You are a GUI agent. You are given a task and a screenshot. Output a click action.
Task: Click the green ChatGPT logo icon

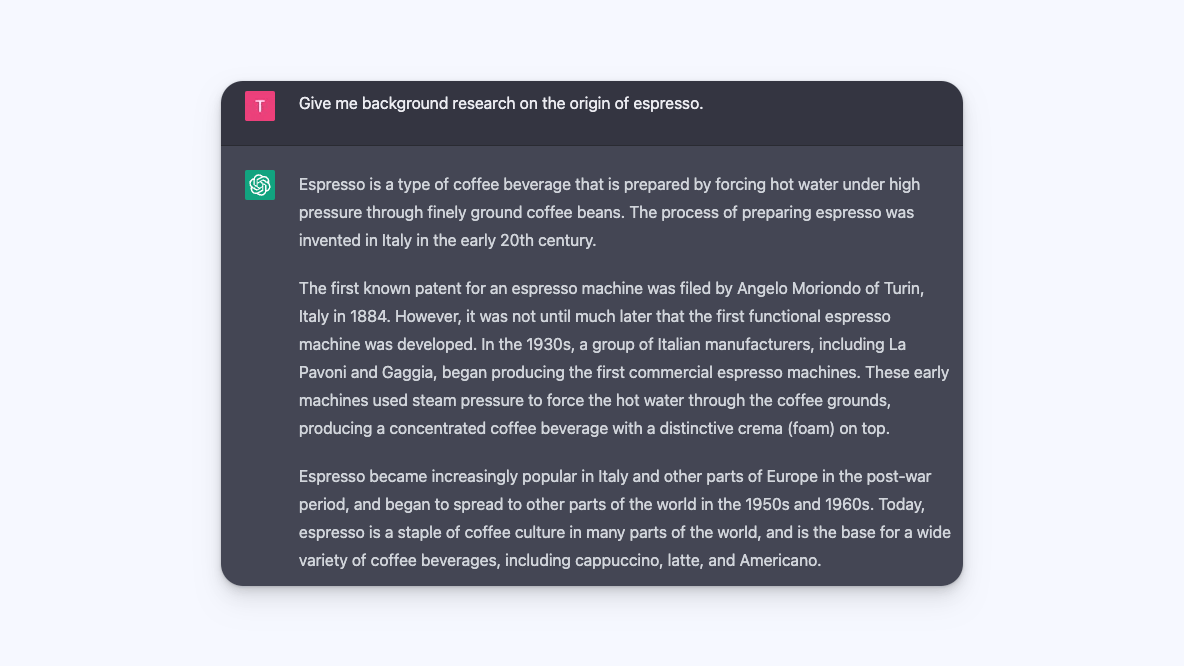point(260,185)
